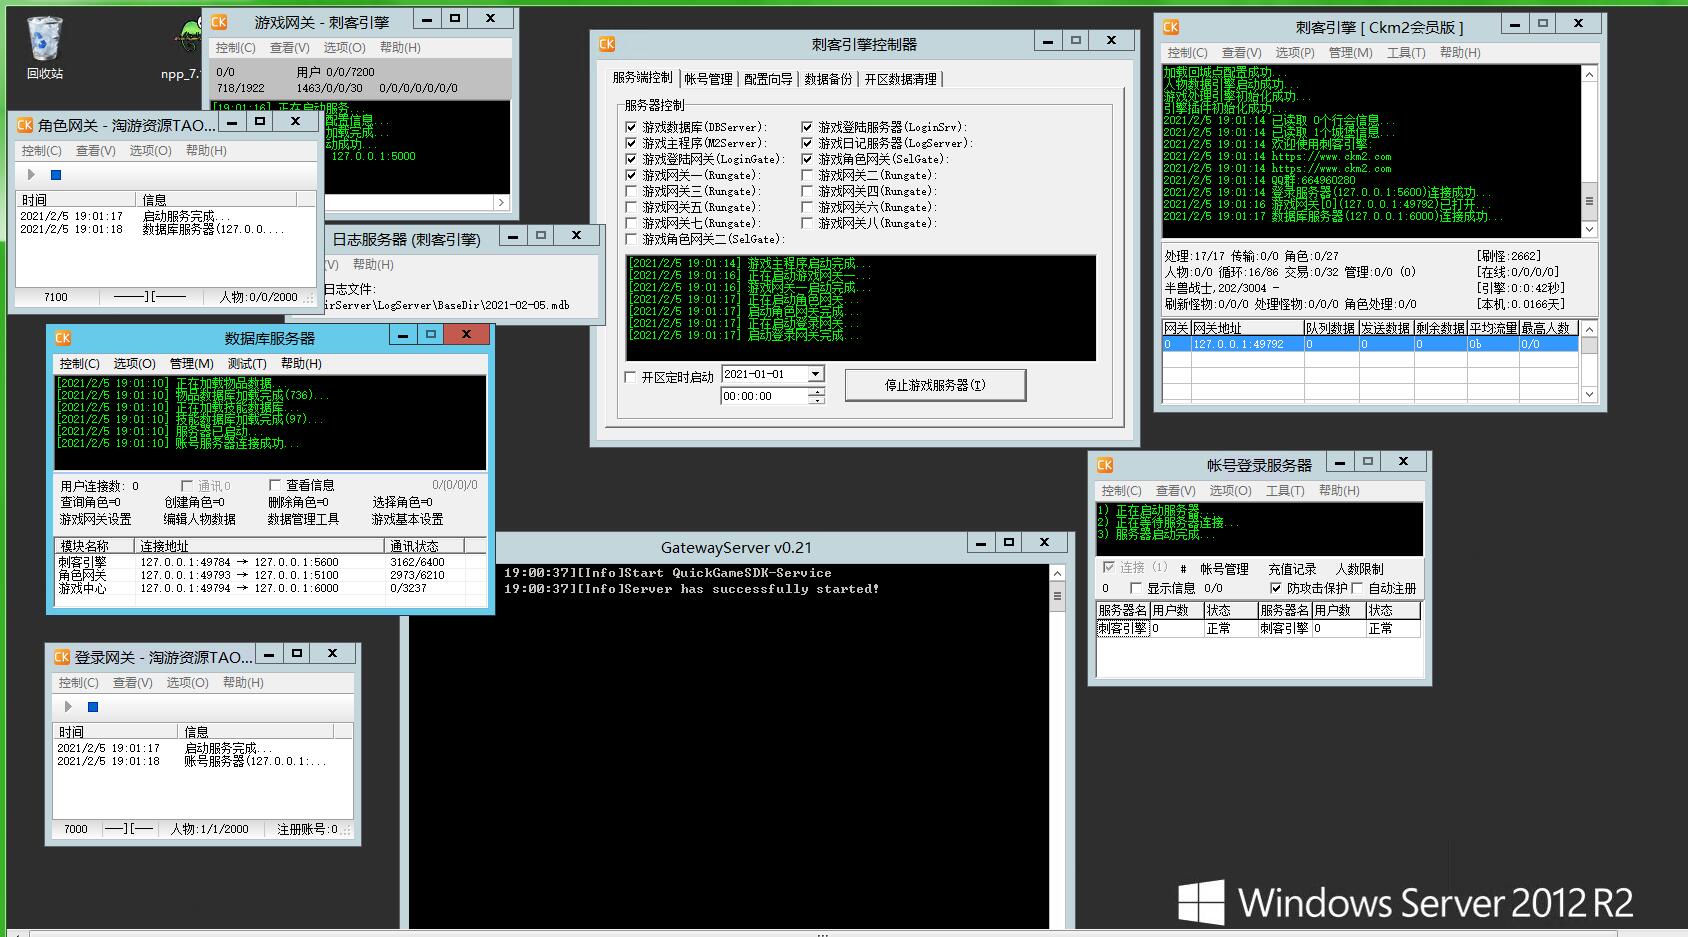Toggle the 开区定时启动 checkbox
Viewport: 1688px width, 937px height.
630,377
